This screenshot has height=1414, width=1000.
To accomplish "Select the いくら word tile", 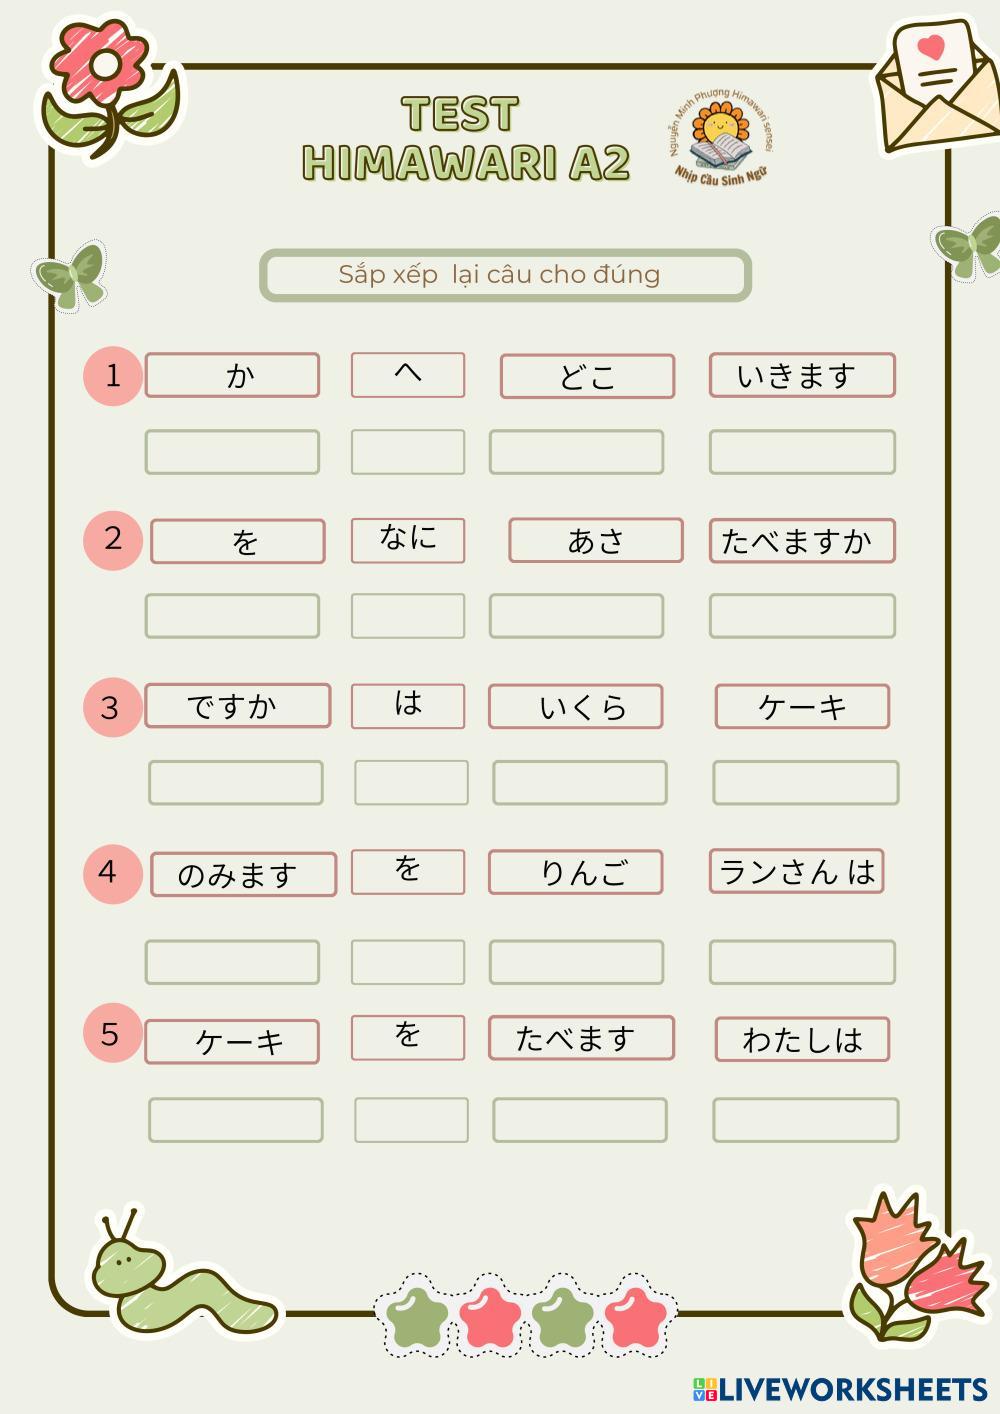I will click(575, 706).
